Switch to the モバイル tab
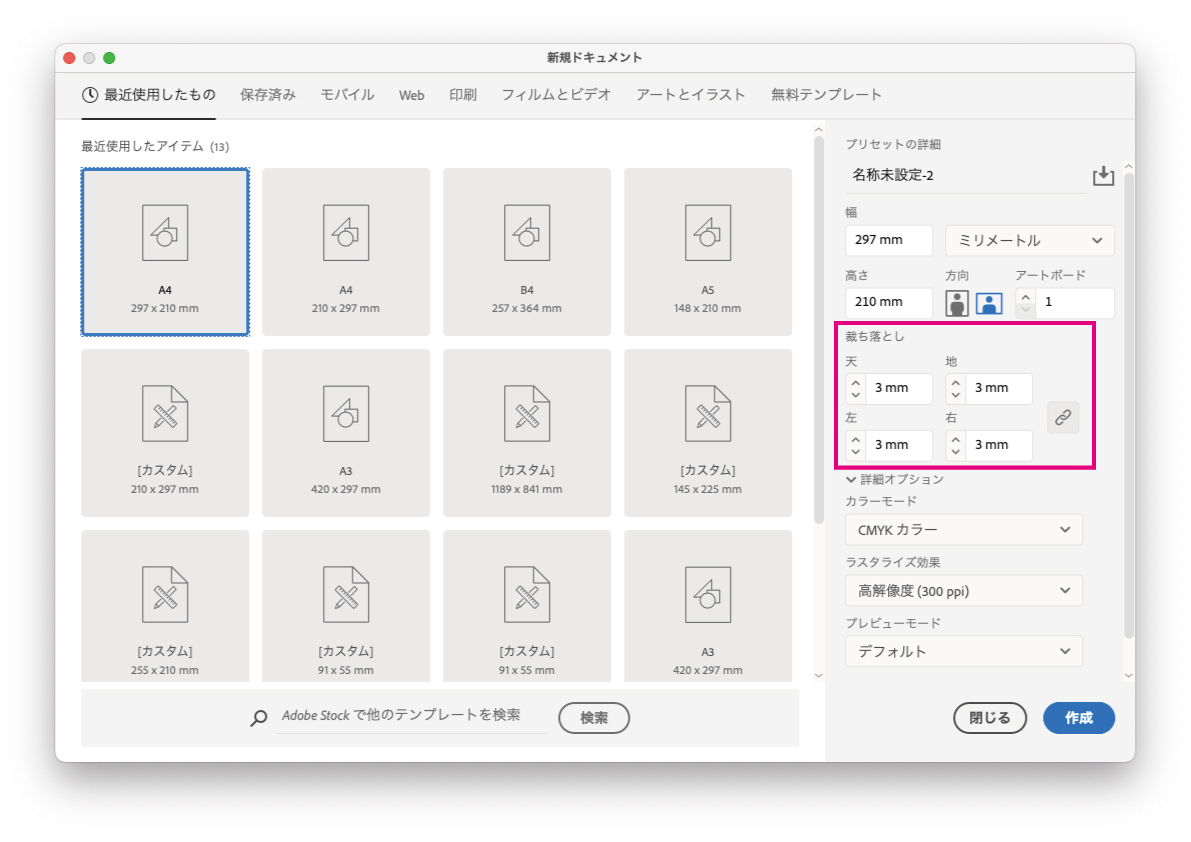The height and width of the screenshot is (842, 1191). [347, 95]
